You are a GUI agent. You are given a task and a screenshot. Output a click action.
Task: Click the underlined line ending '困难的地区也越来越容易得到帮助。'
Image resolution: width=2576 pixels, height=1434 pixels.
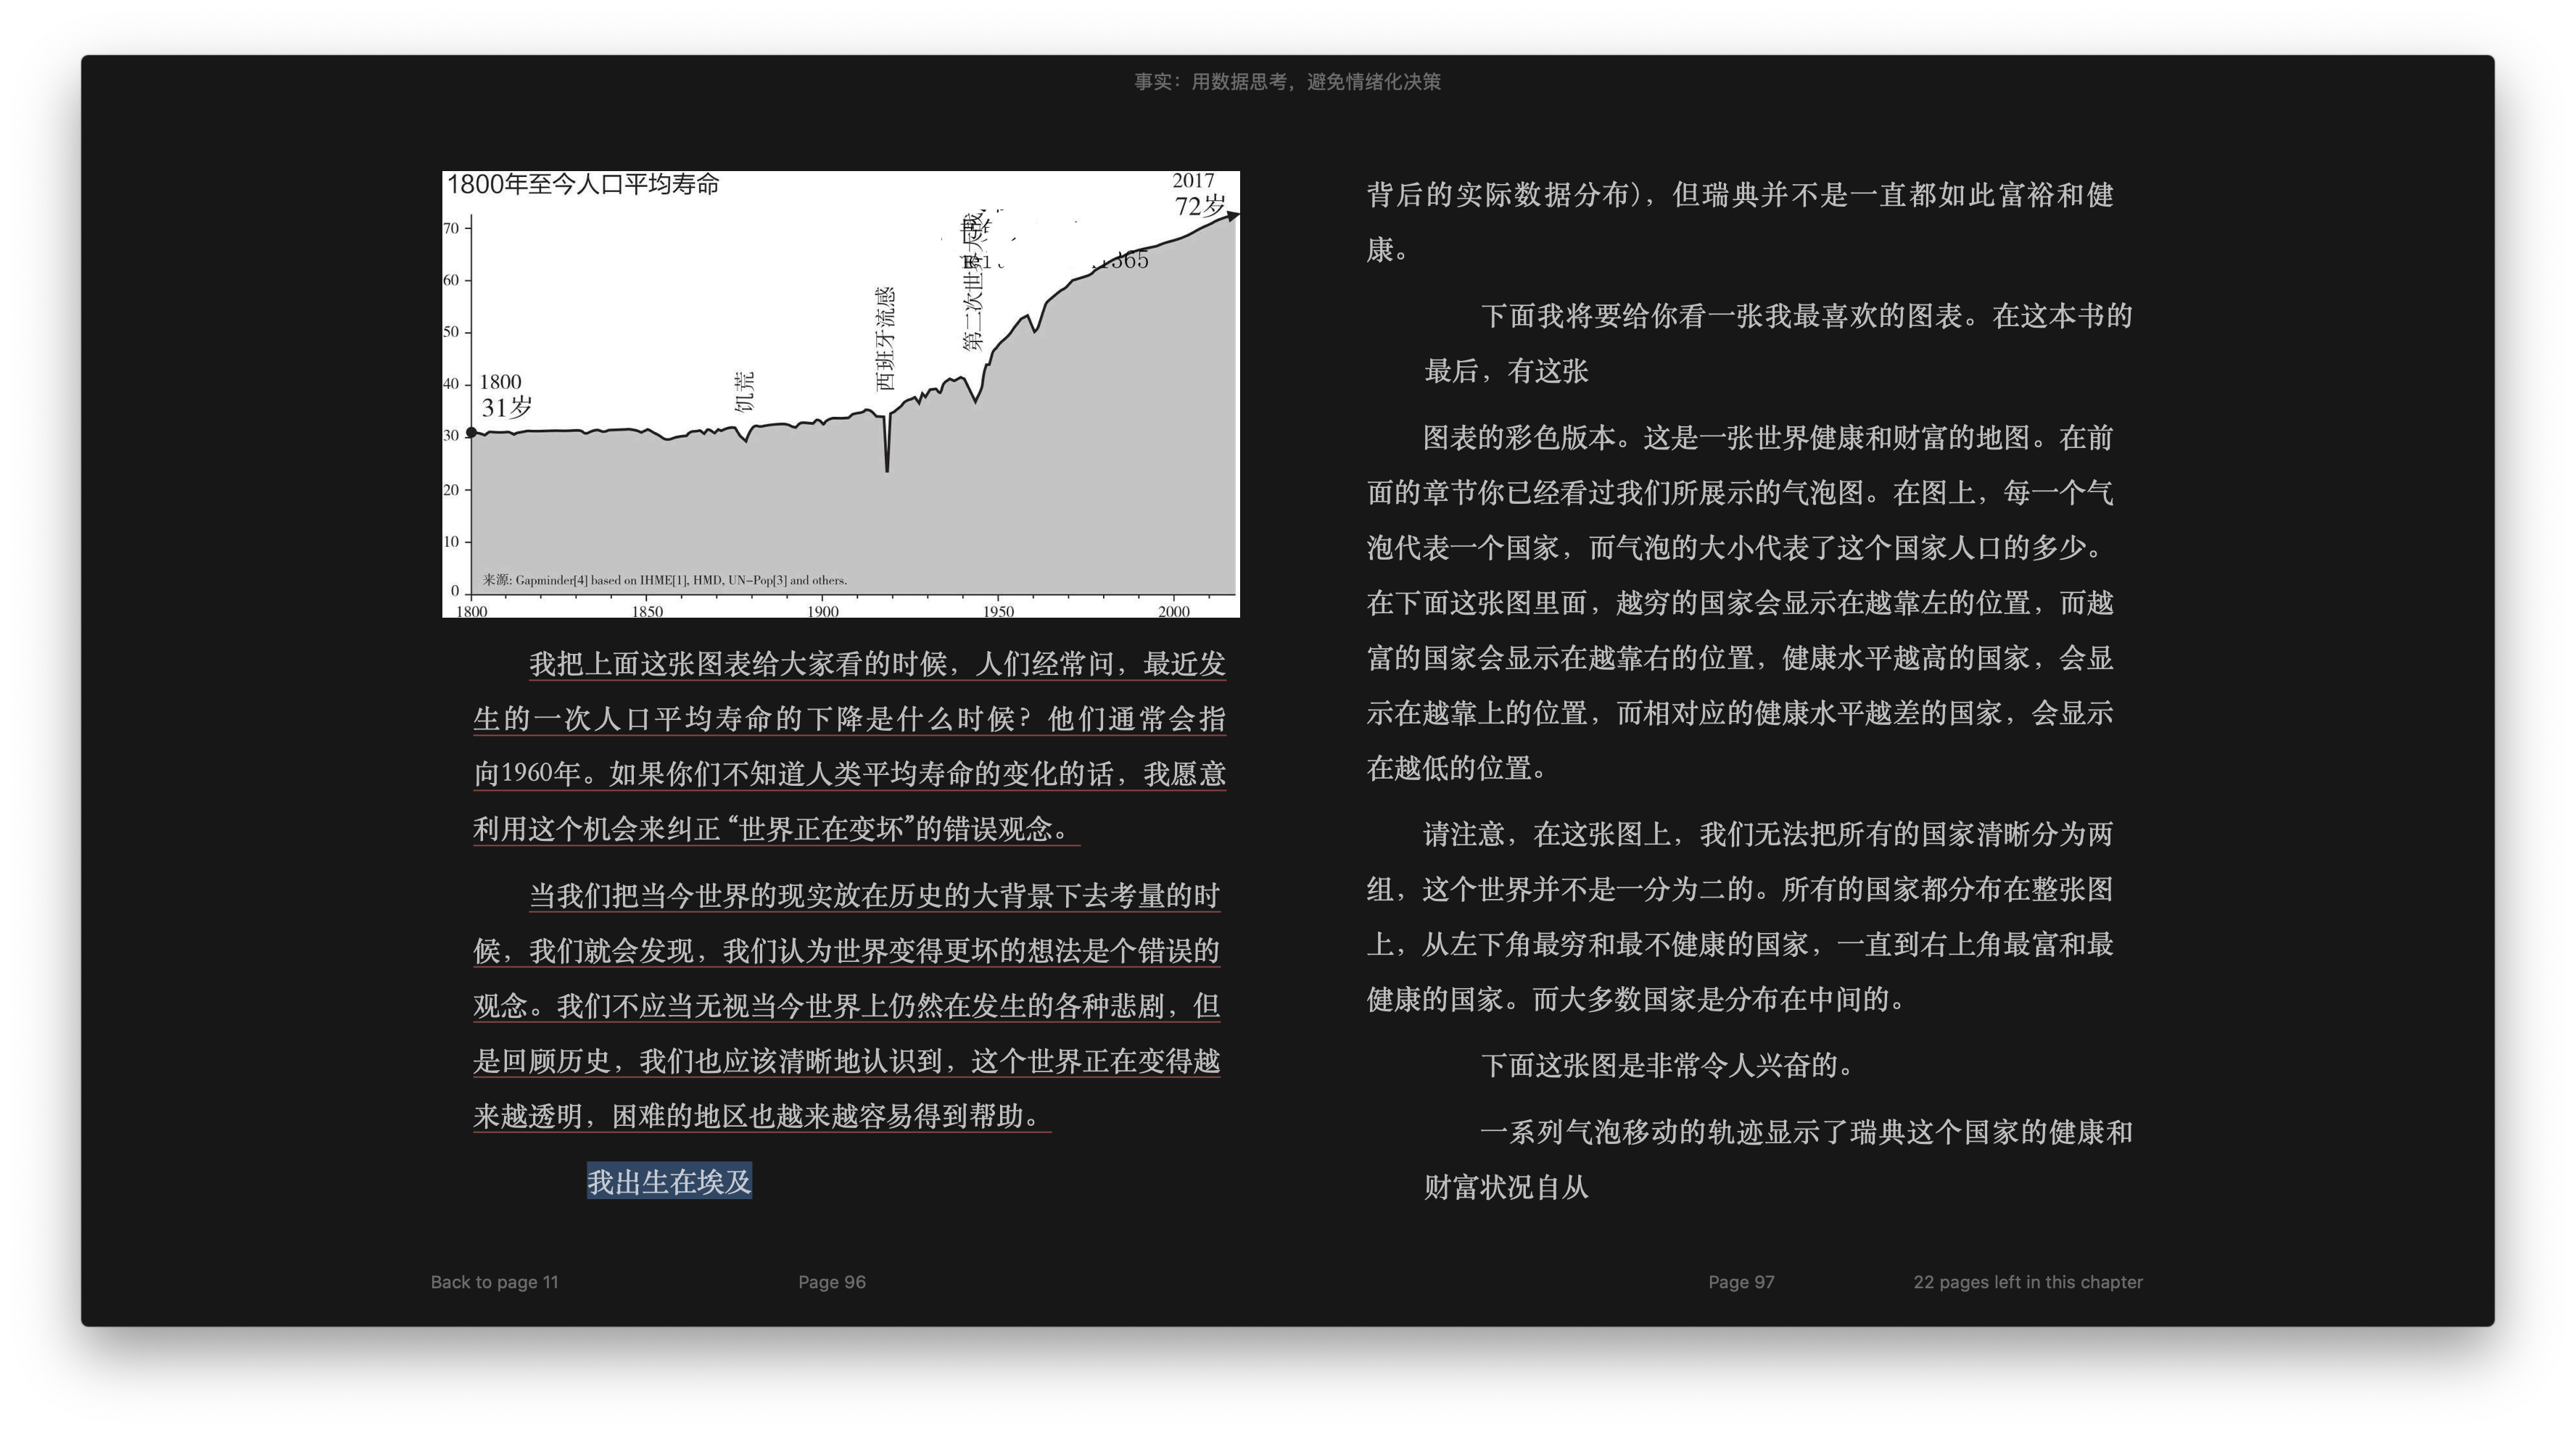(x=762, y=1116)
